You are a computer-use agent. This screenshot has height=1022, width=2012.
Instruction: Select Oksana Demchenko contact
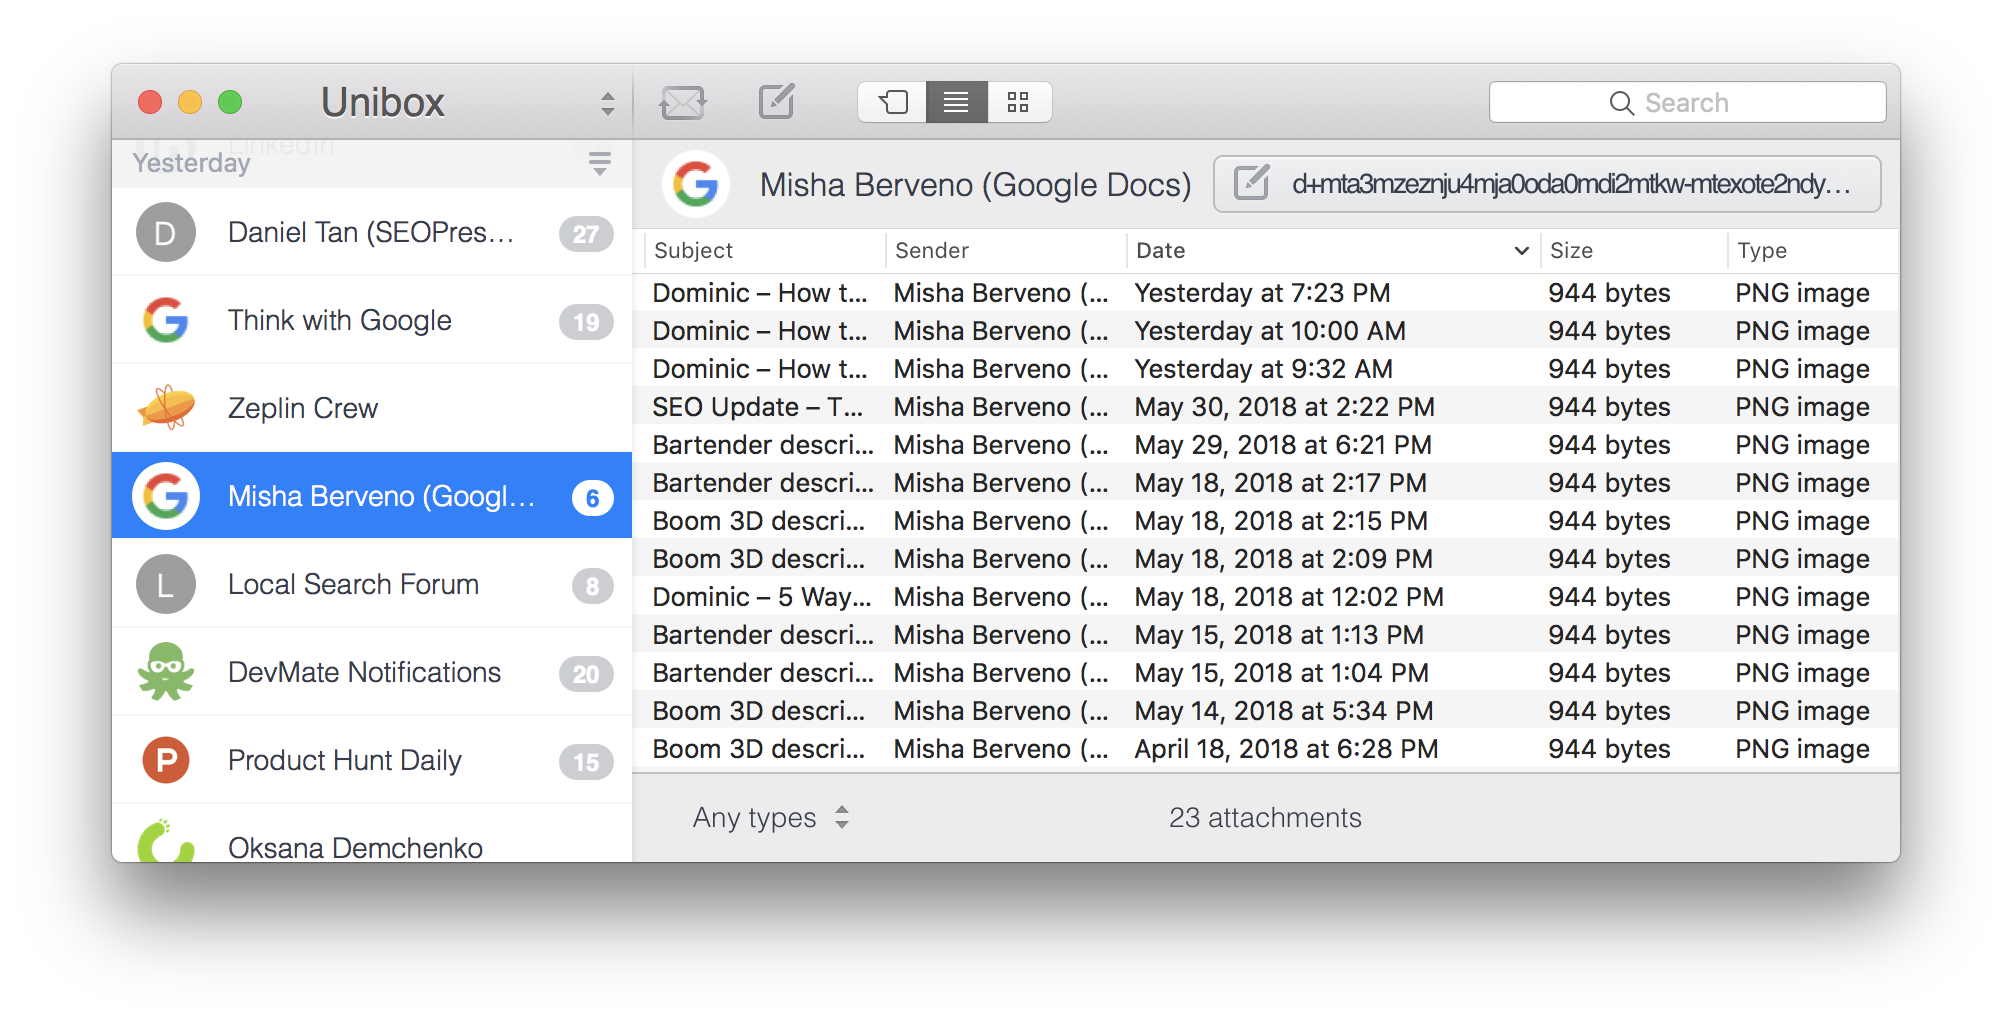372,834
